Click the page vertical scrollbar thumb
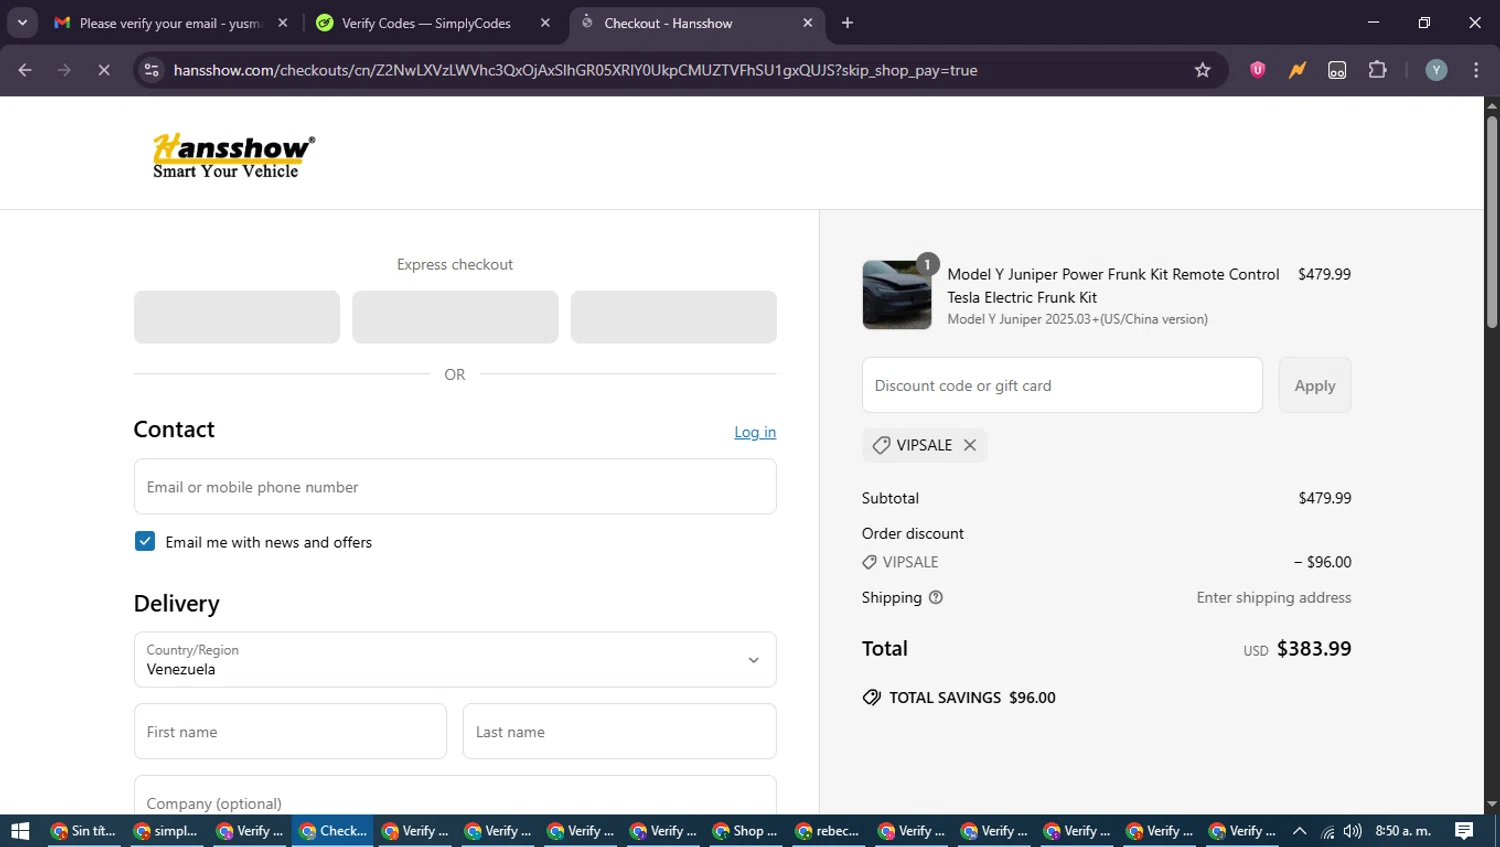This screenshot has height=847, width=1500. pos(1491,222)
